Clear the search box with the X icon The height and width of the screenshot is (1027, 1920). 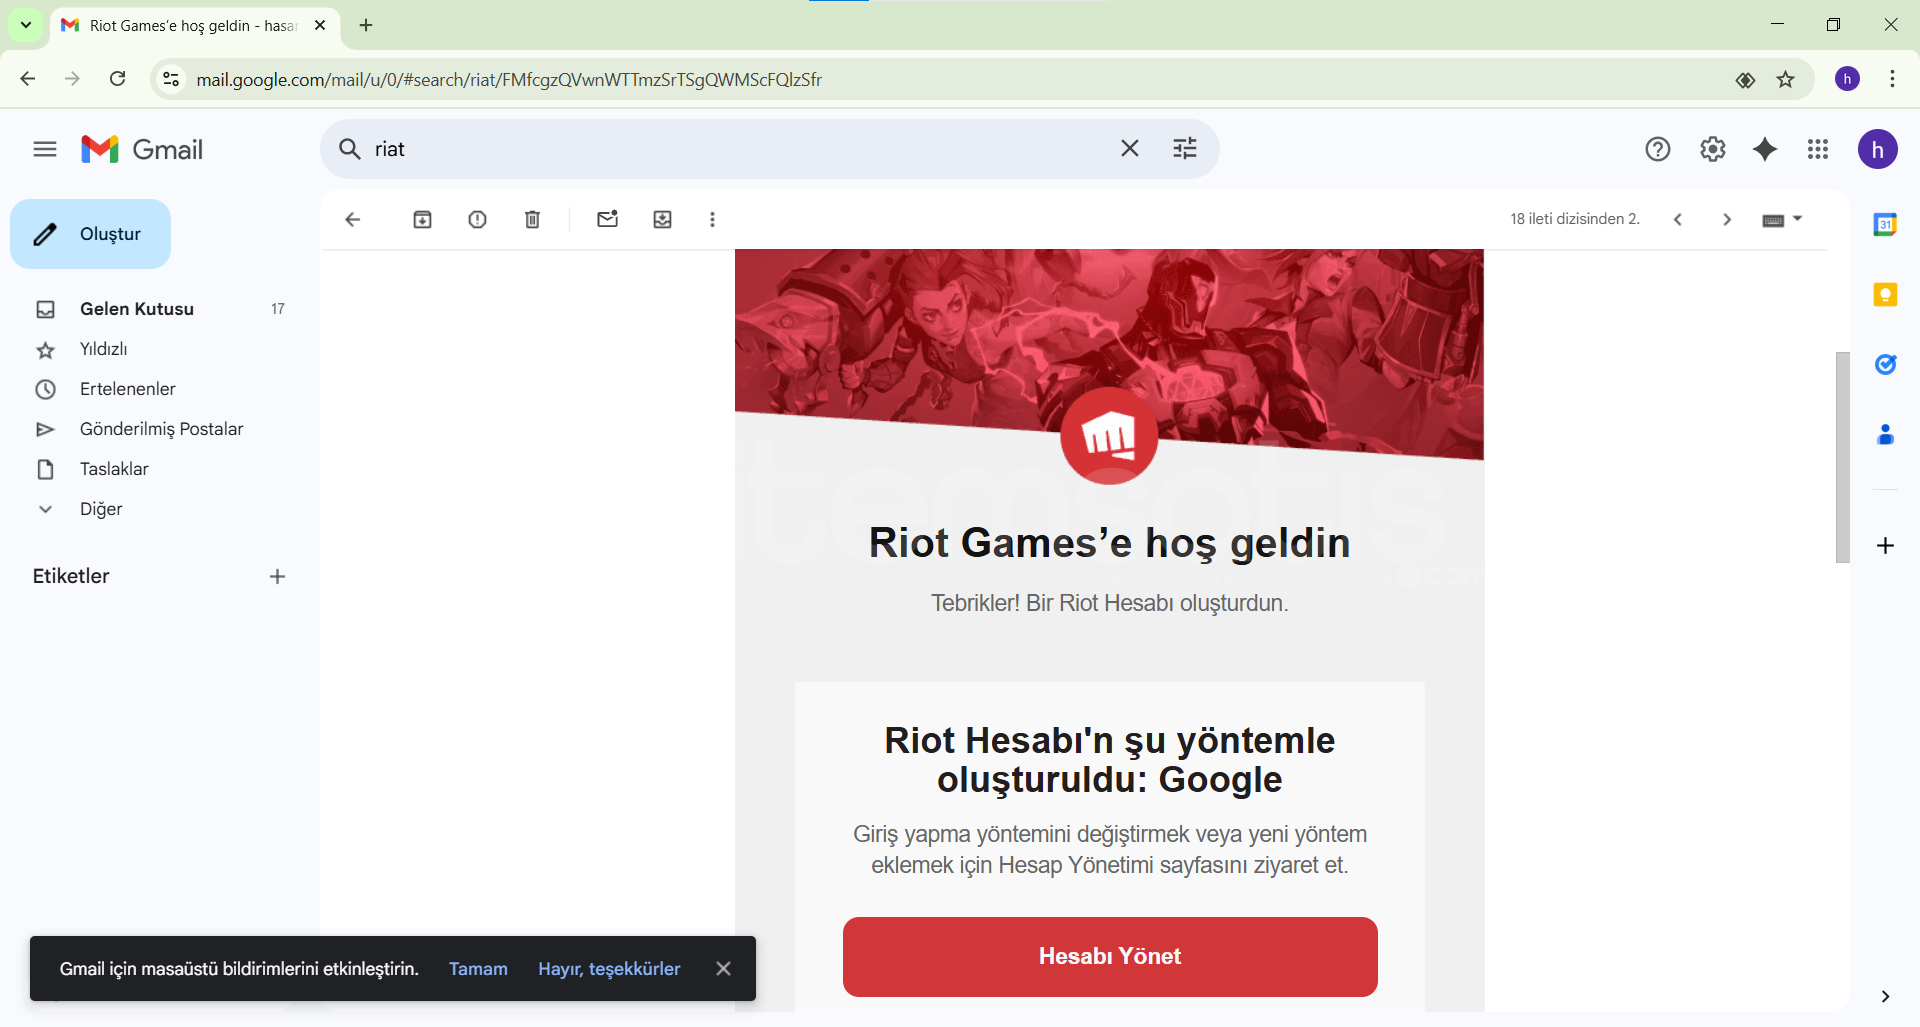point(1130,148)
